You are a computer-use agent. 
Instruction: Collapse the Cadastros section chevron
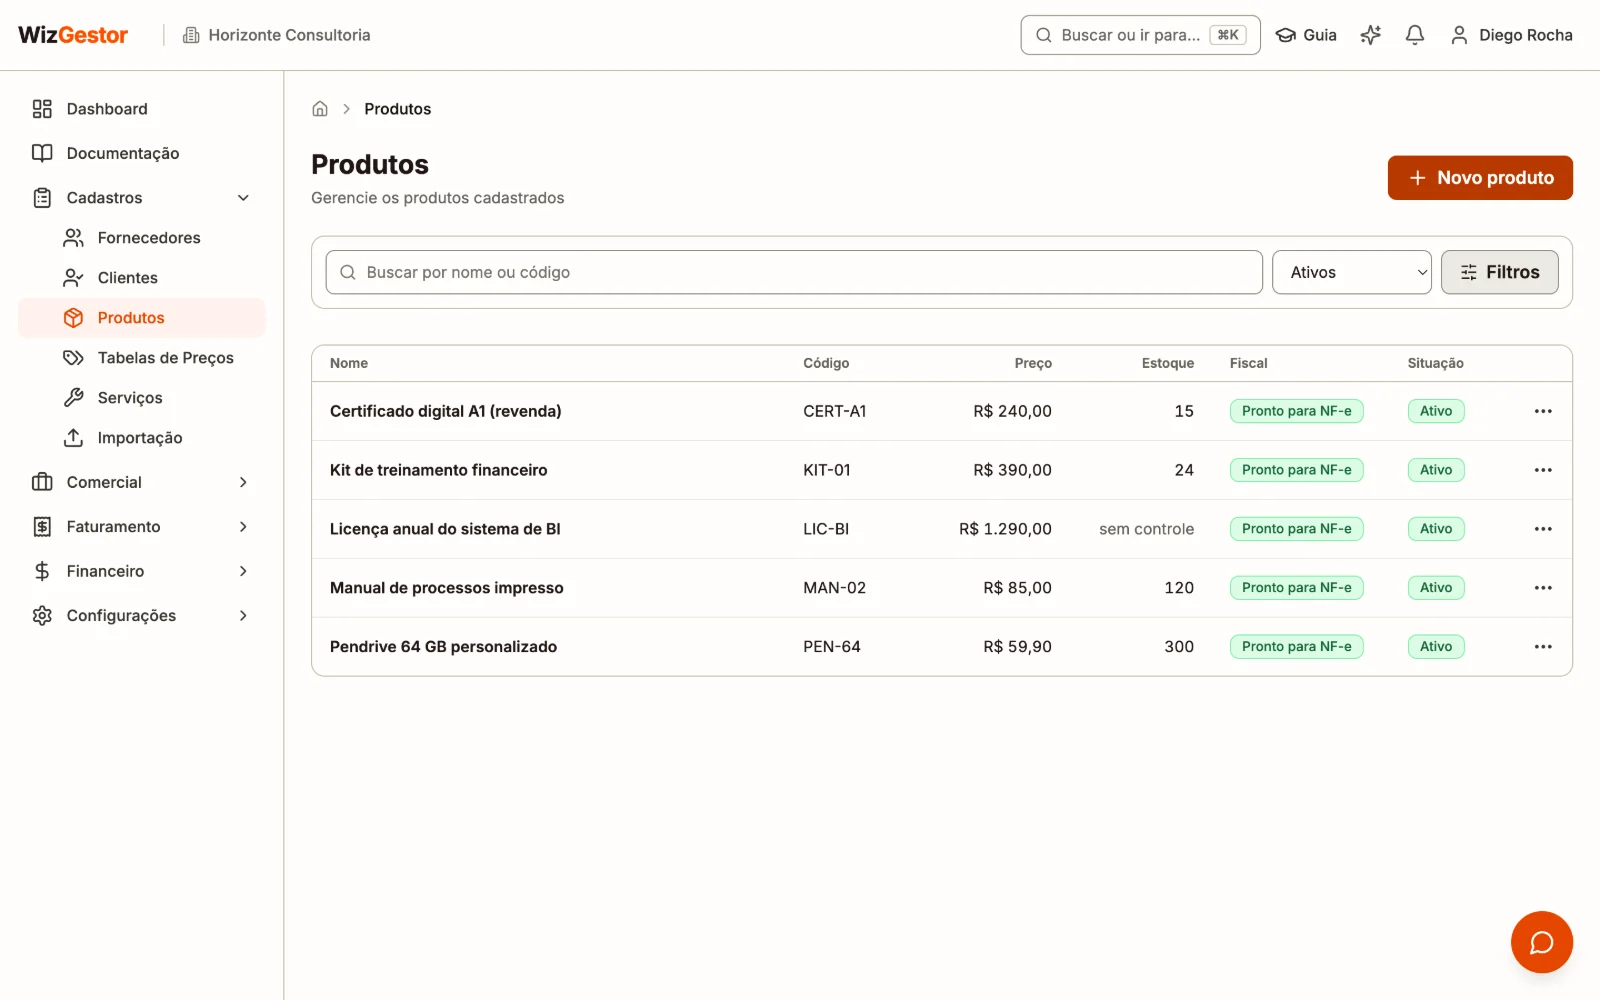(x=243, y=198)
